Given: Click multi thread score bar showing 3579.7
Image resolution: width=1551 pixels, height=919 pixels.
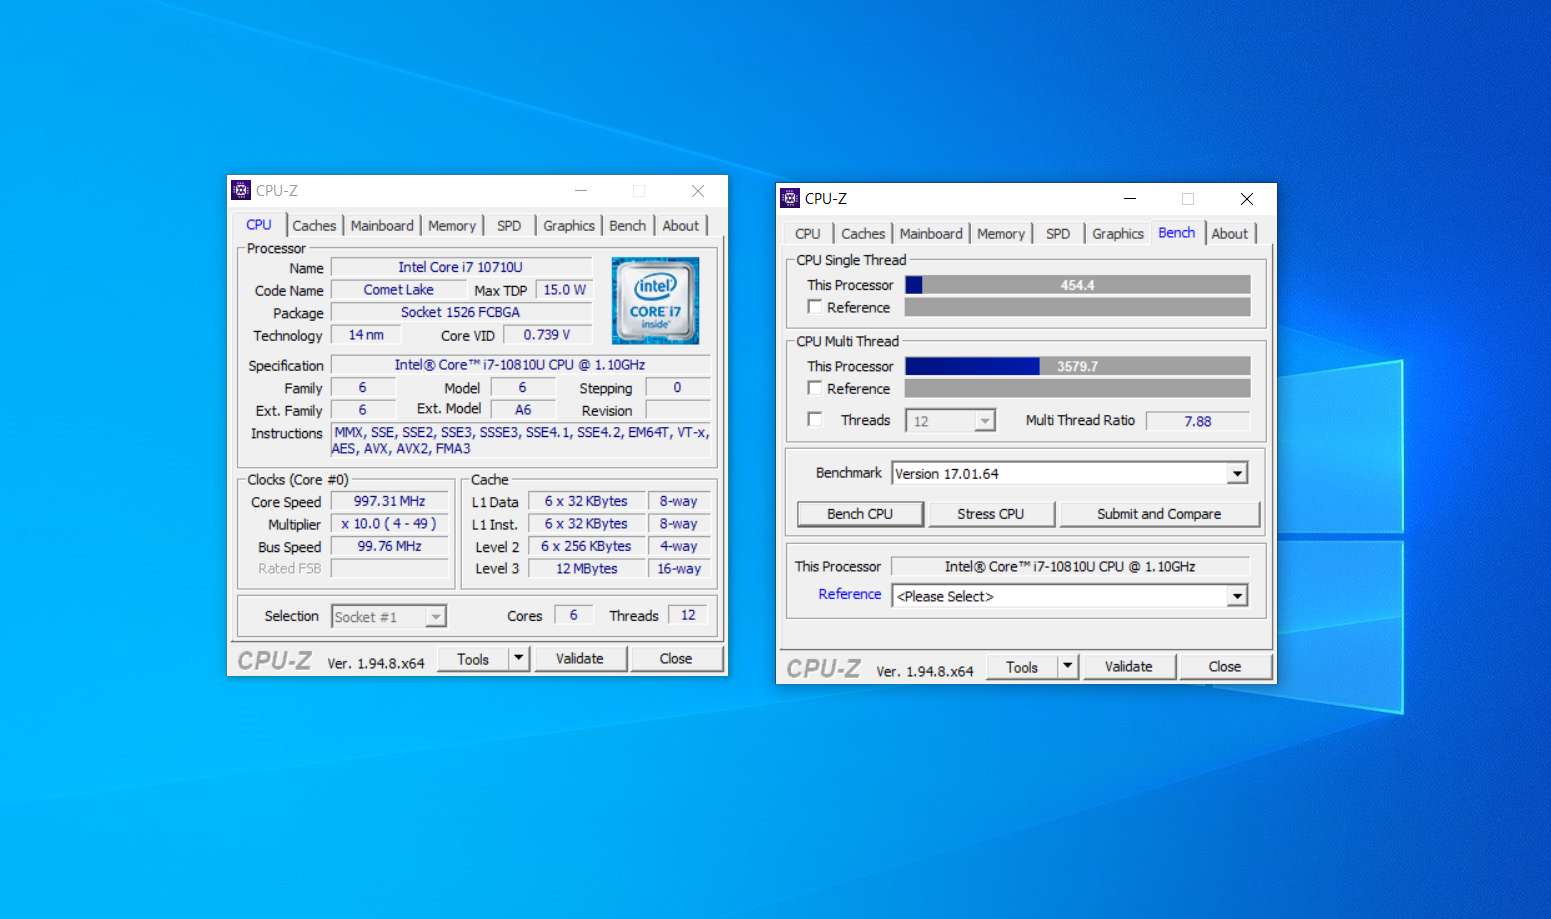Looking at the screenshot, I should (x=1078, y=366).
